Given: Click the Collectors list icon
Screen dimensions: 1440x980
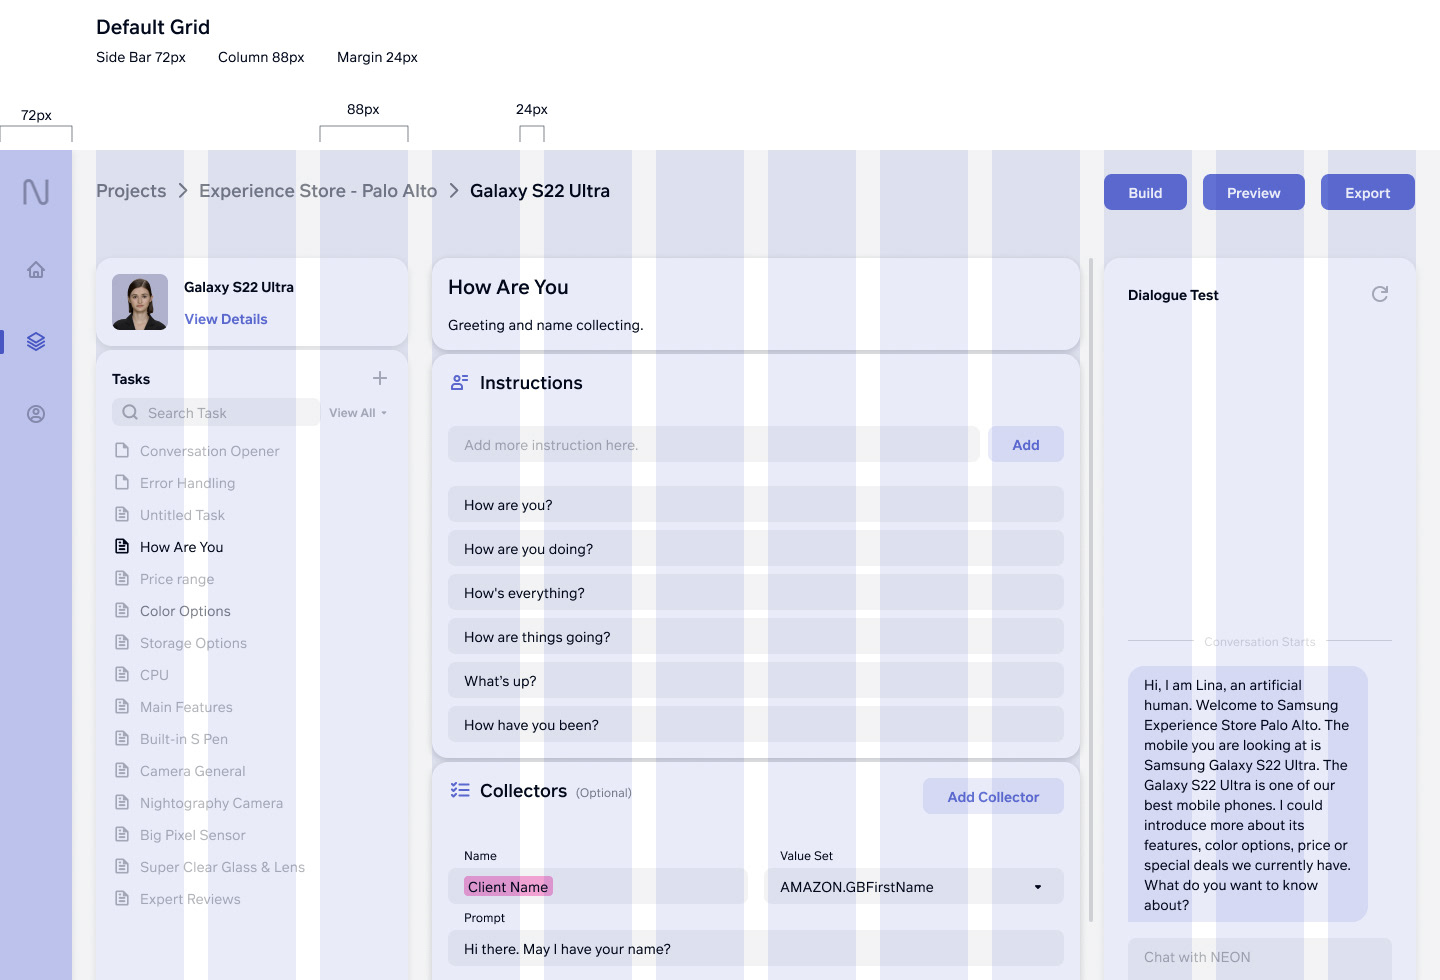Looking at the screenshot, I should (x=460, y=790).
